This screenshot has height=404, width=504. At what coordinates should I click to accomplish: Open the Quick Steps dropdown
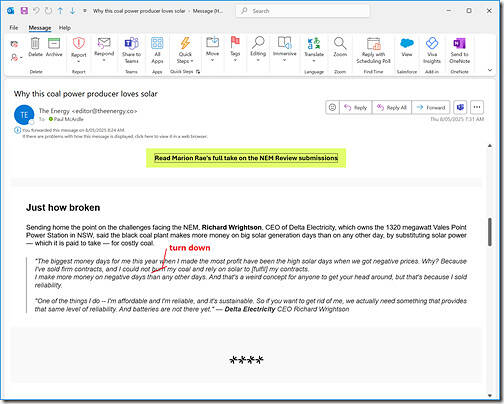point(185,50)
